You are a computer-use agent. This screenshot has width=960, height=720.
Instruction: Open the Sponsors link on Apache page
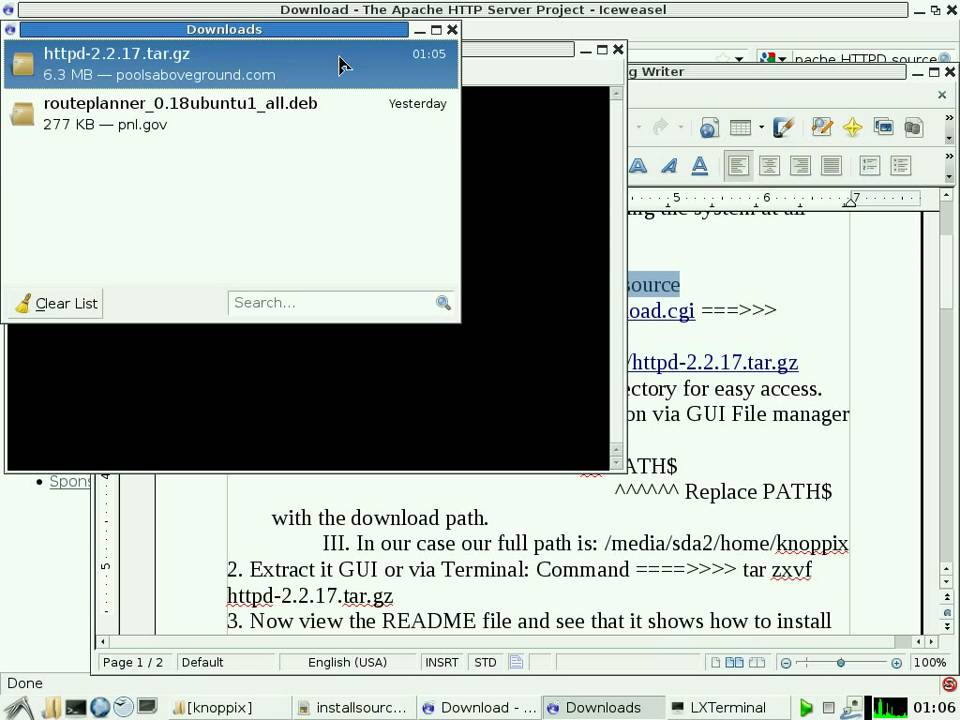pyautogui.click(x=70, y=481)
